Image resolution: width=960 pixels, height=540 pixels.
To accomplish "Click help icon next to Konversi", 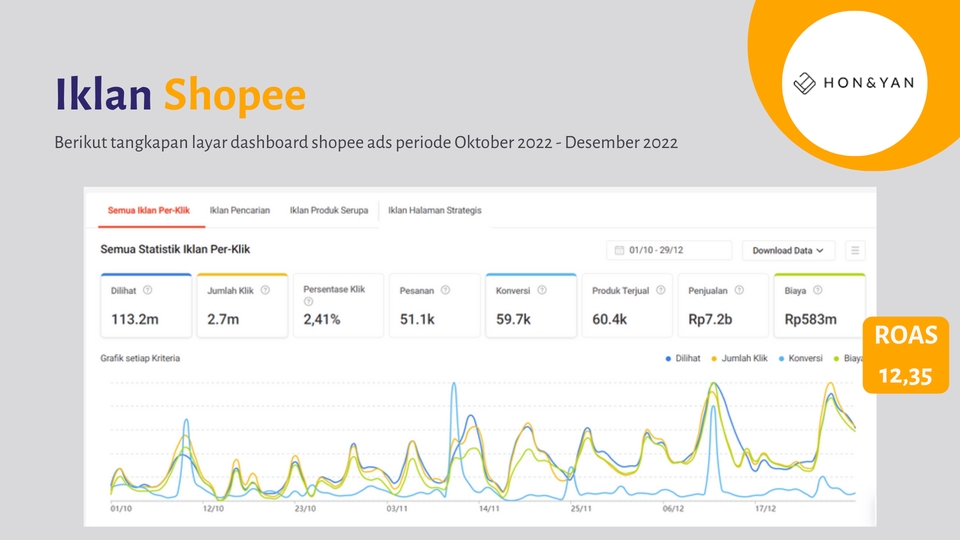I will click(542, 290).
